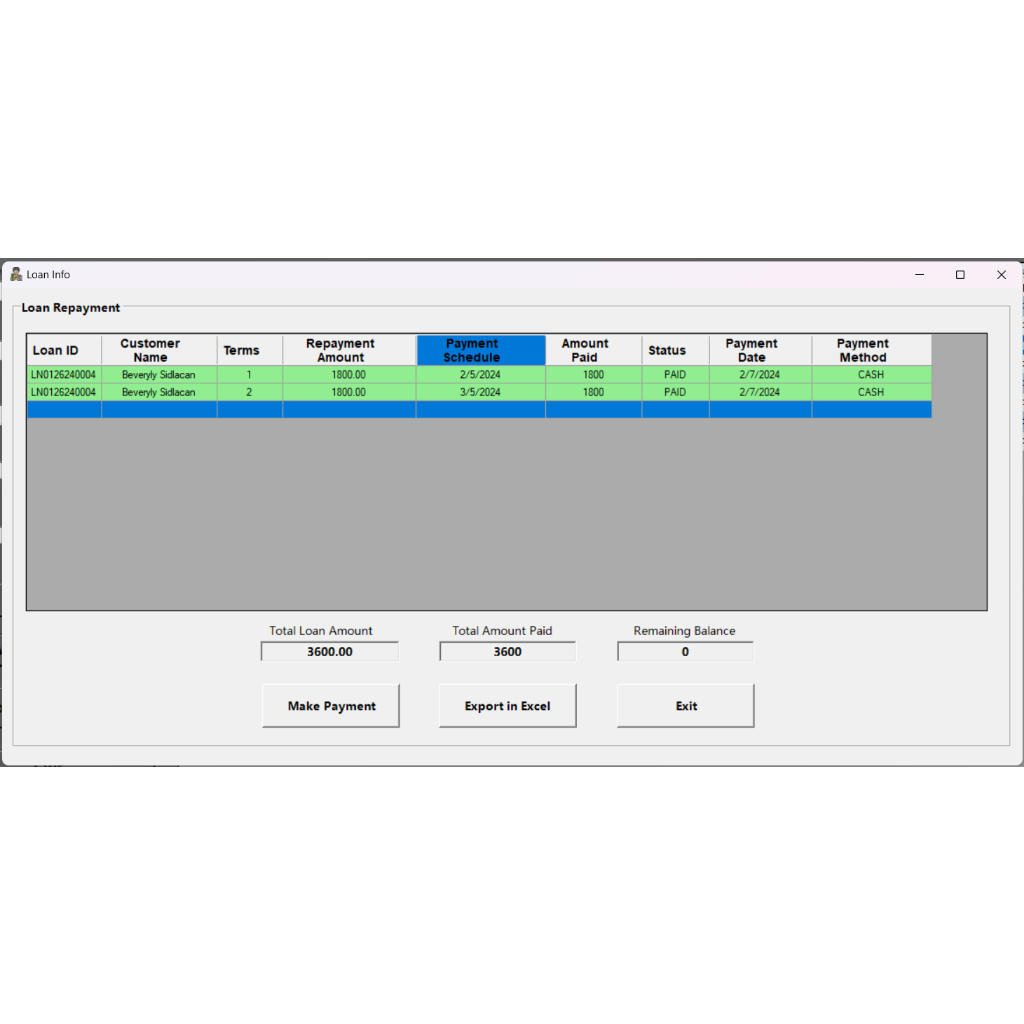The height and width of the screenshot is (1024, 1024).
Task: Click the Loan ID column header
Action: 63,350
